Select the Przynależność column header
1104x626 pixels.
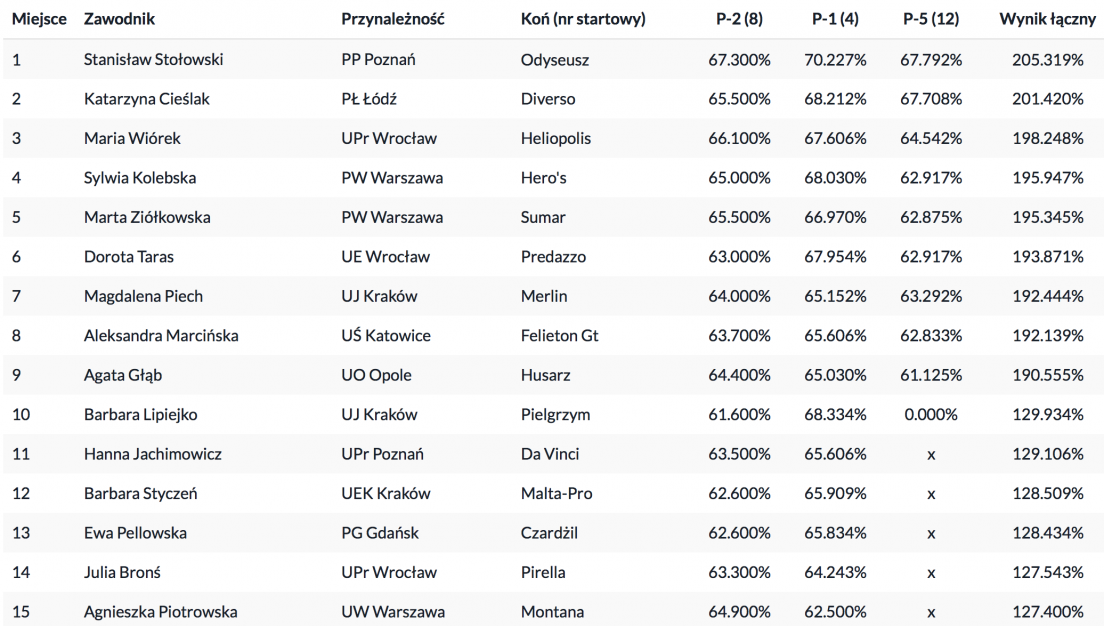[x=393, y=19]
